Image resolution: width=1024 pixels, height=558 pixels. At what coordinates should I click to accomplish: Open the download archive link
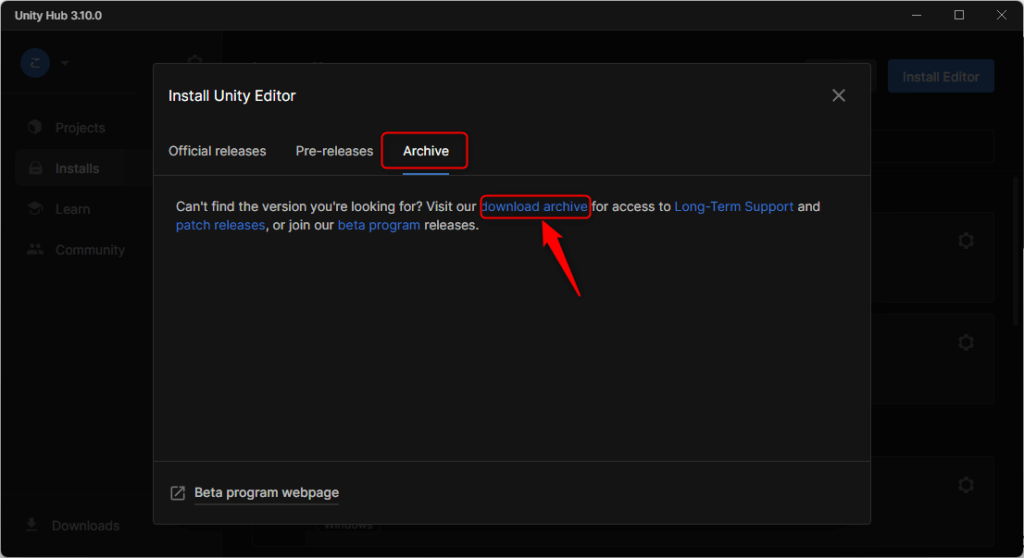[535, 207]
